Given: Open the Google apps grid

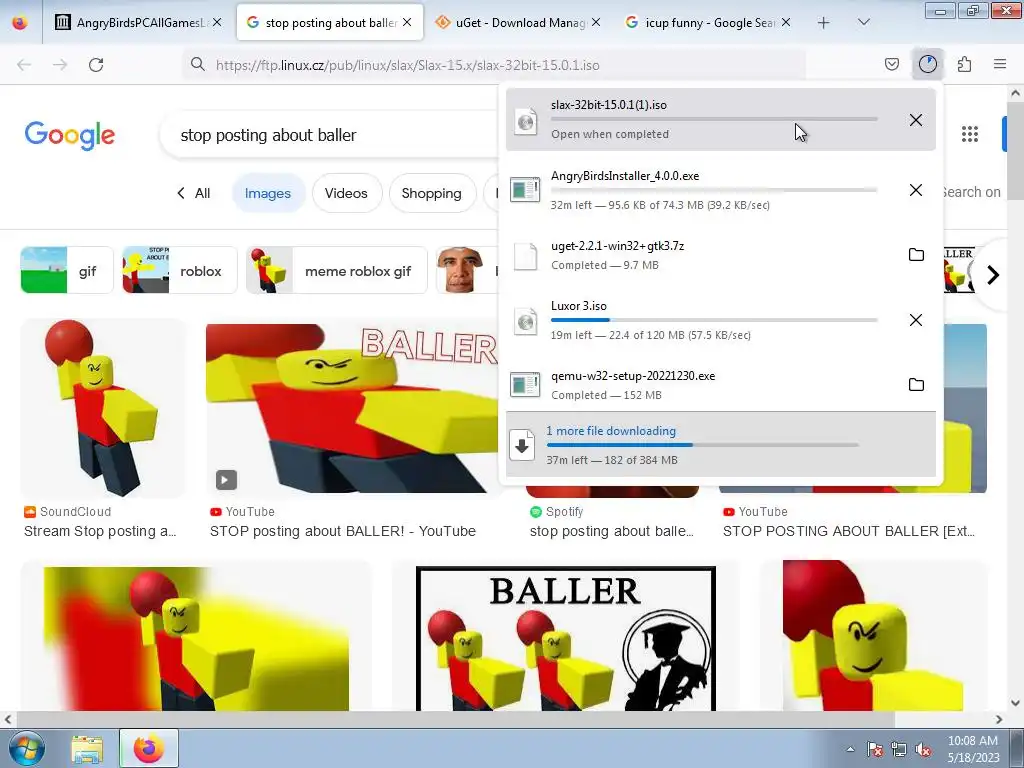Looking at the screenshot, I should [970, 134].
